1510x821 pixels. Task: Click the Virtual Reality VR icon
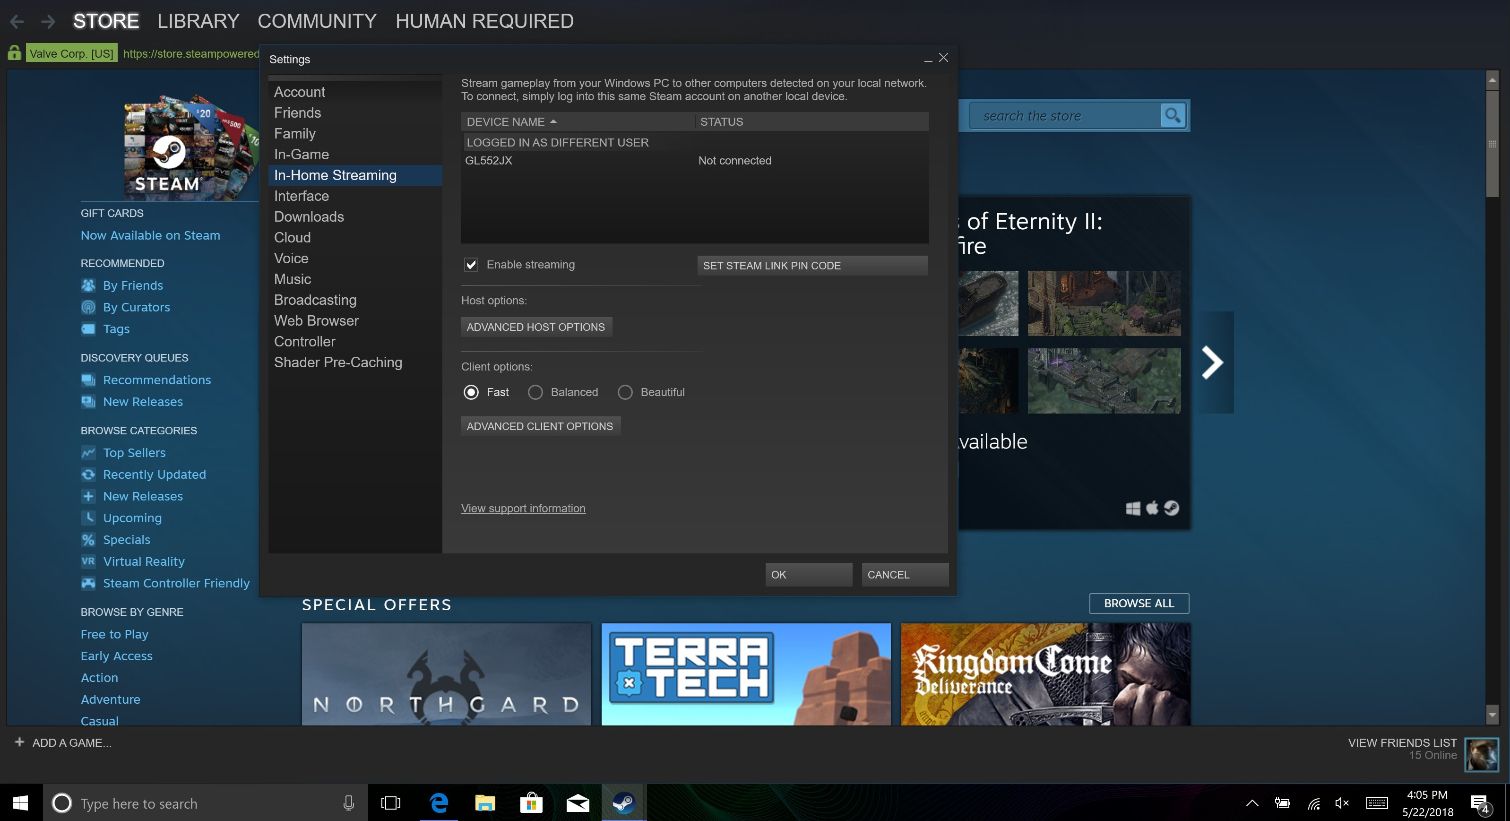point(88,562)
